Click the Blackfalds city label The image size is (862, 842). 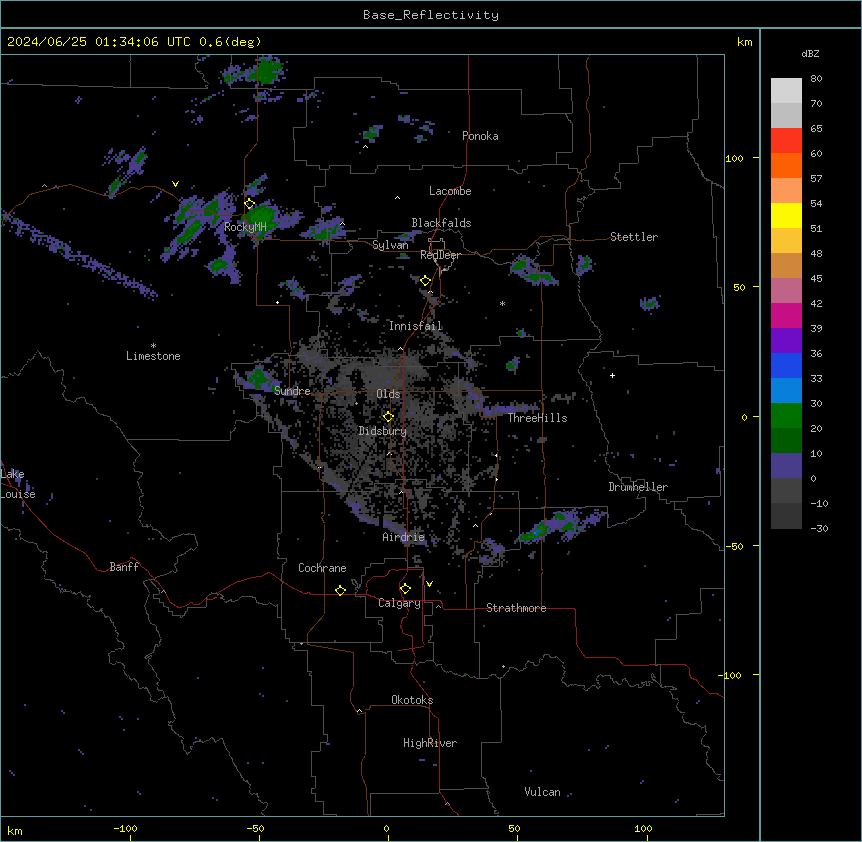coord(441,223)
